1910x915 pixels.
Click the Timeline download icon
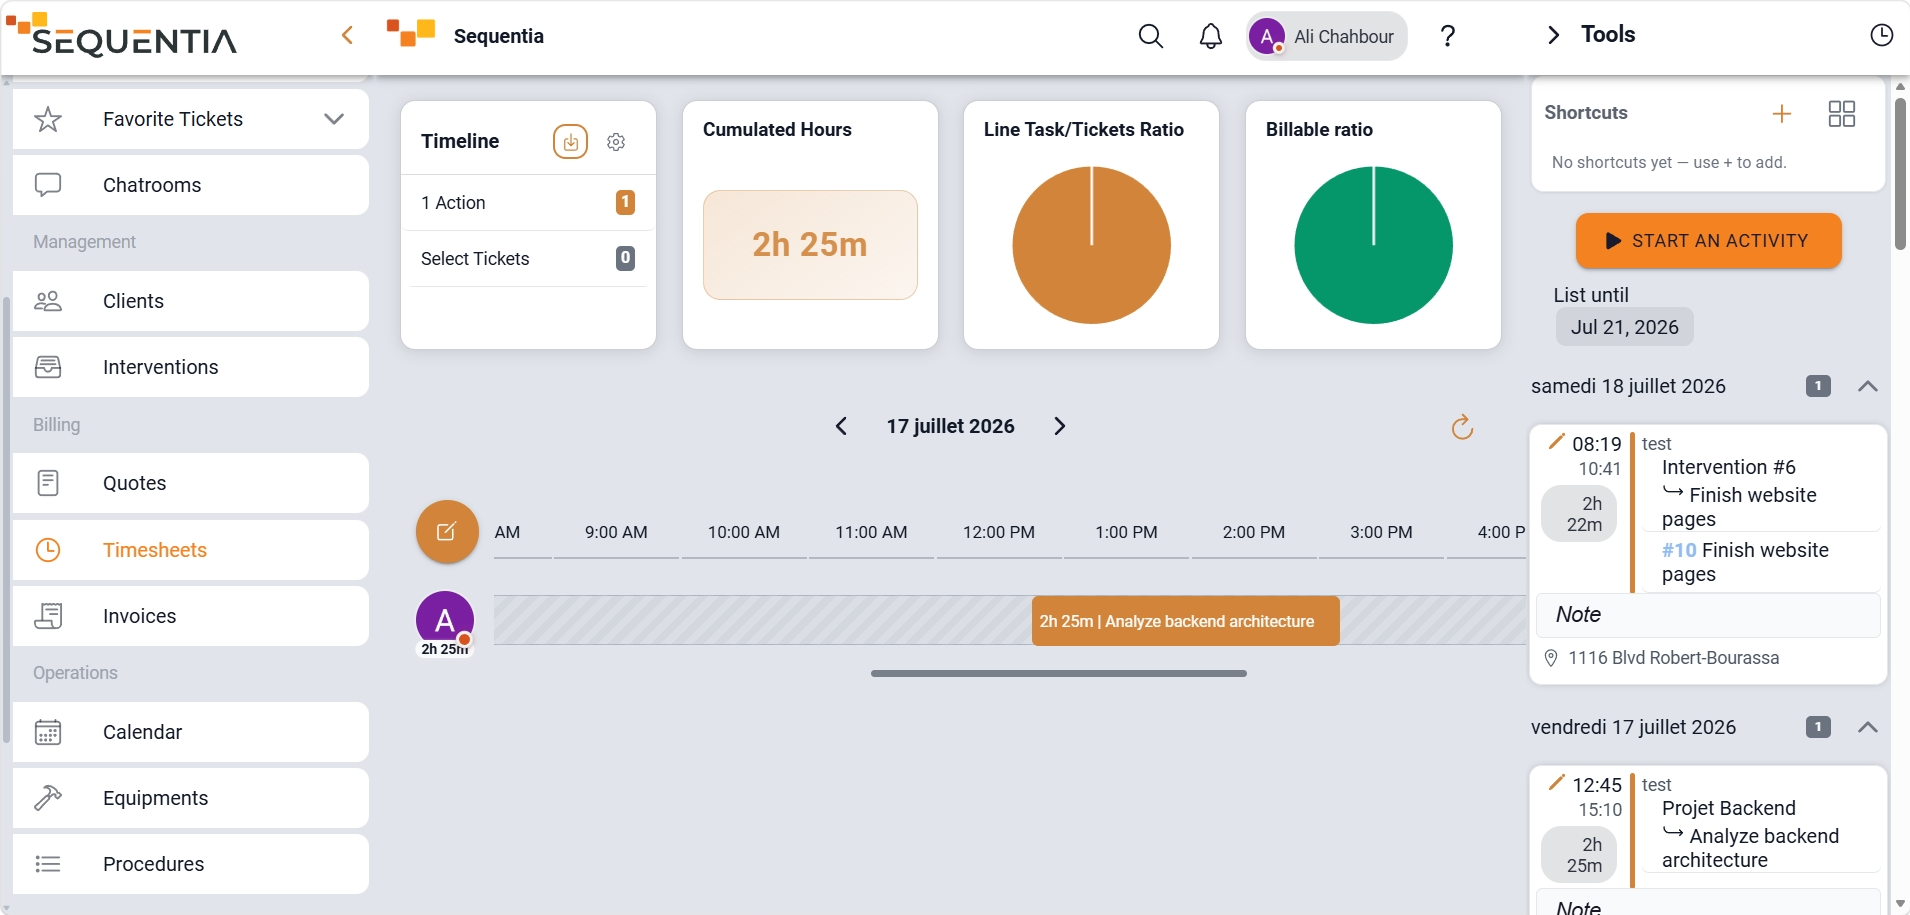tap(570, 142)
